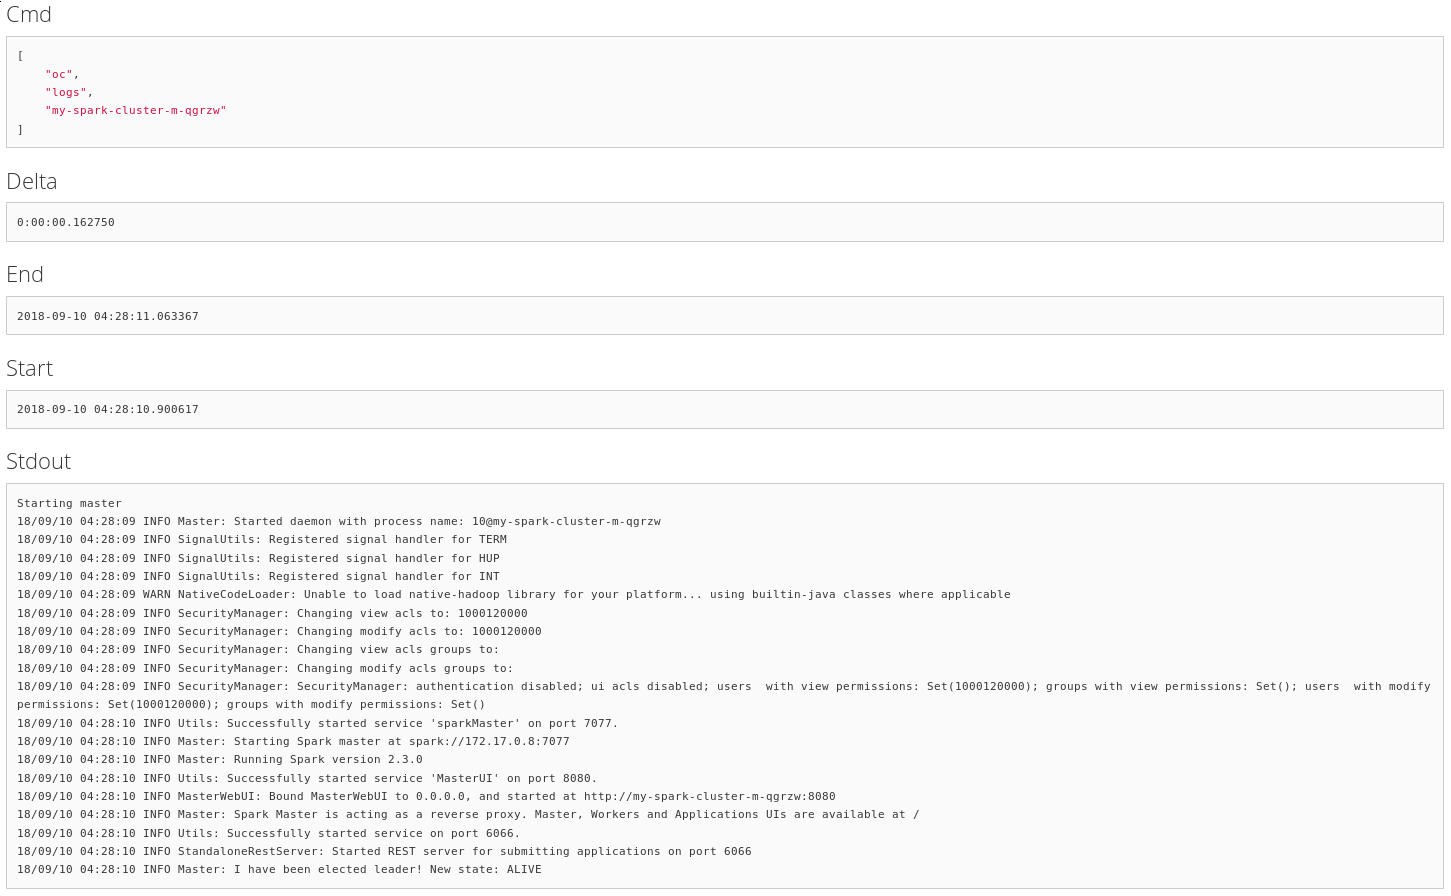
Task: Select the "oc" string in Cmd block
Action: click(x=61, y=74)
